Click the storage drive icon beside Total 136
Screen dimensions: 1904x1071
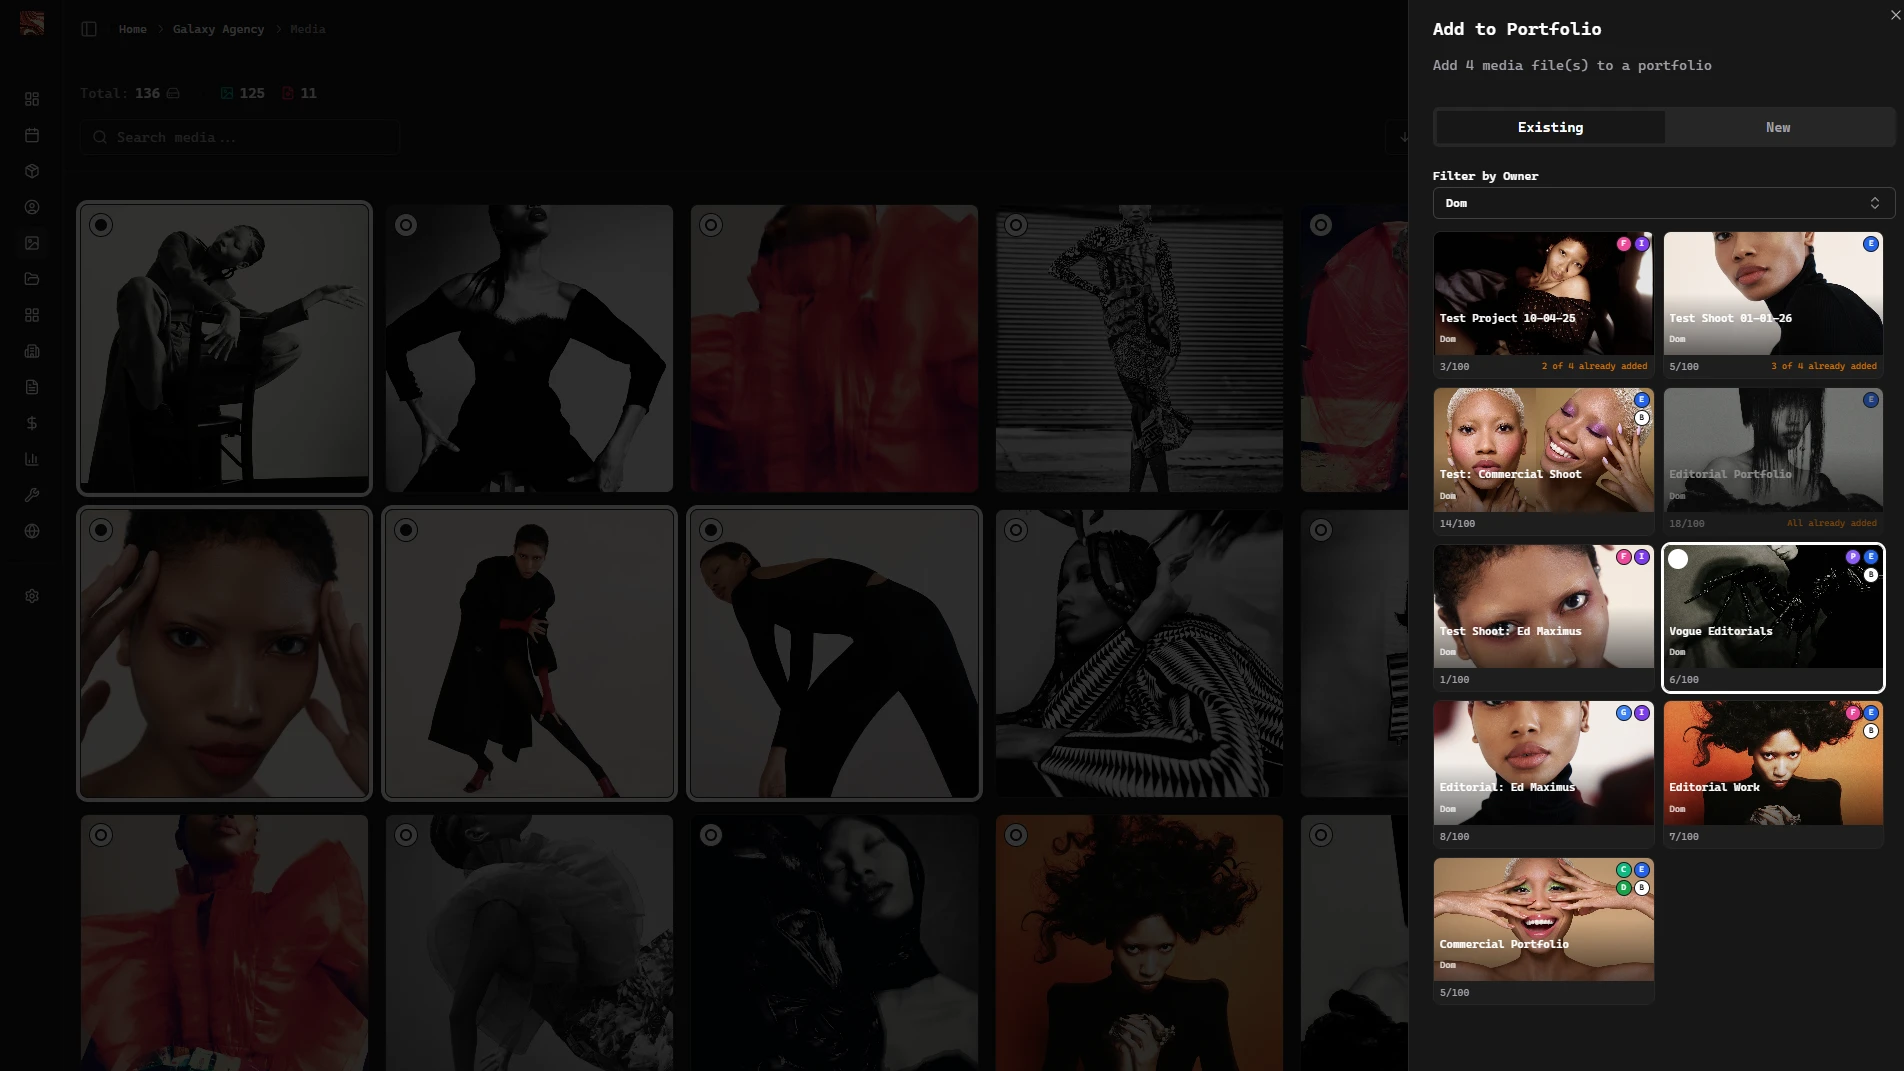[173, 93]
